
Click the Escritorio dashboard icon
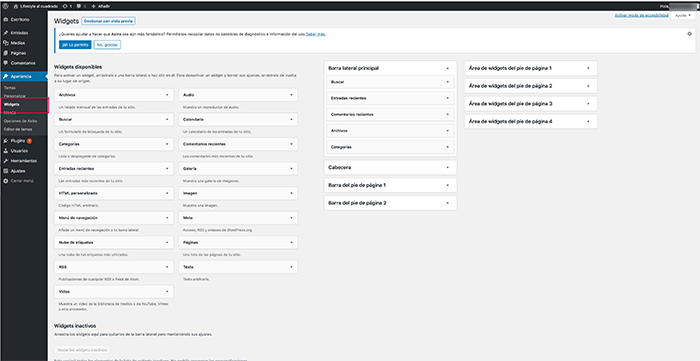[5, 20]
